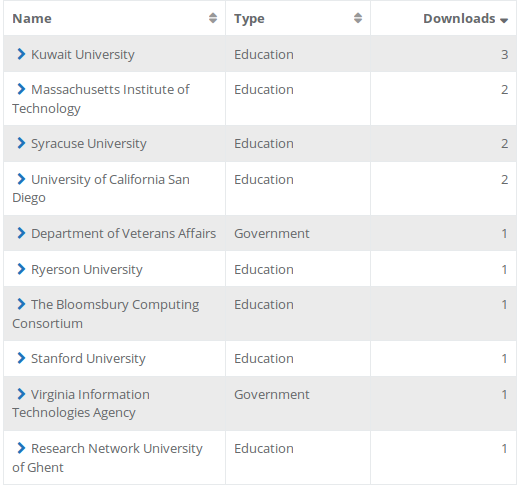Viewport: 519px width, 487px height.
Task: Expand University of California San Diego chevron
Action: click(x=21, y=179)
